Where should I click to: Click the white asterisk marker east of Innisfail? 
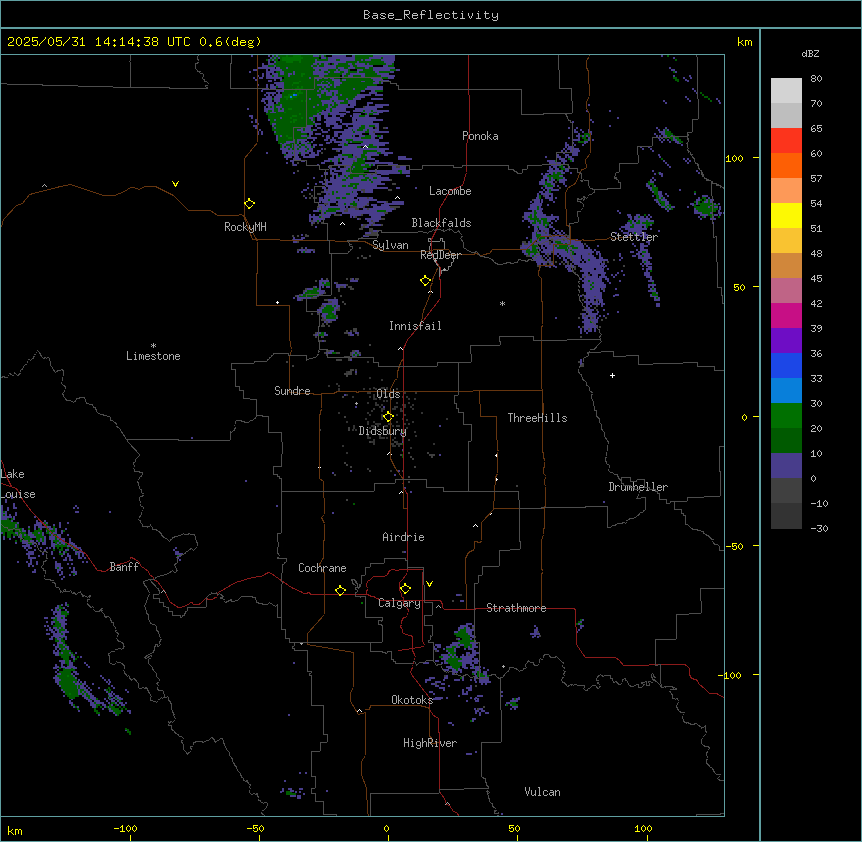click(x=502, y=303)
